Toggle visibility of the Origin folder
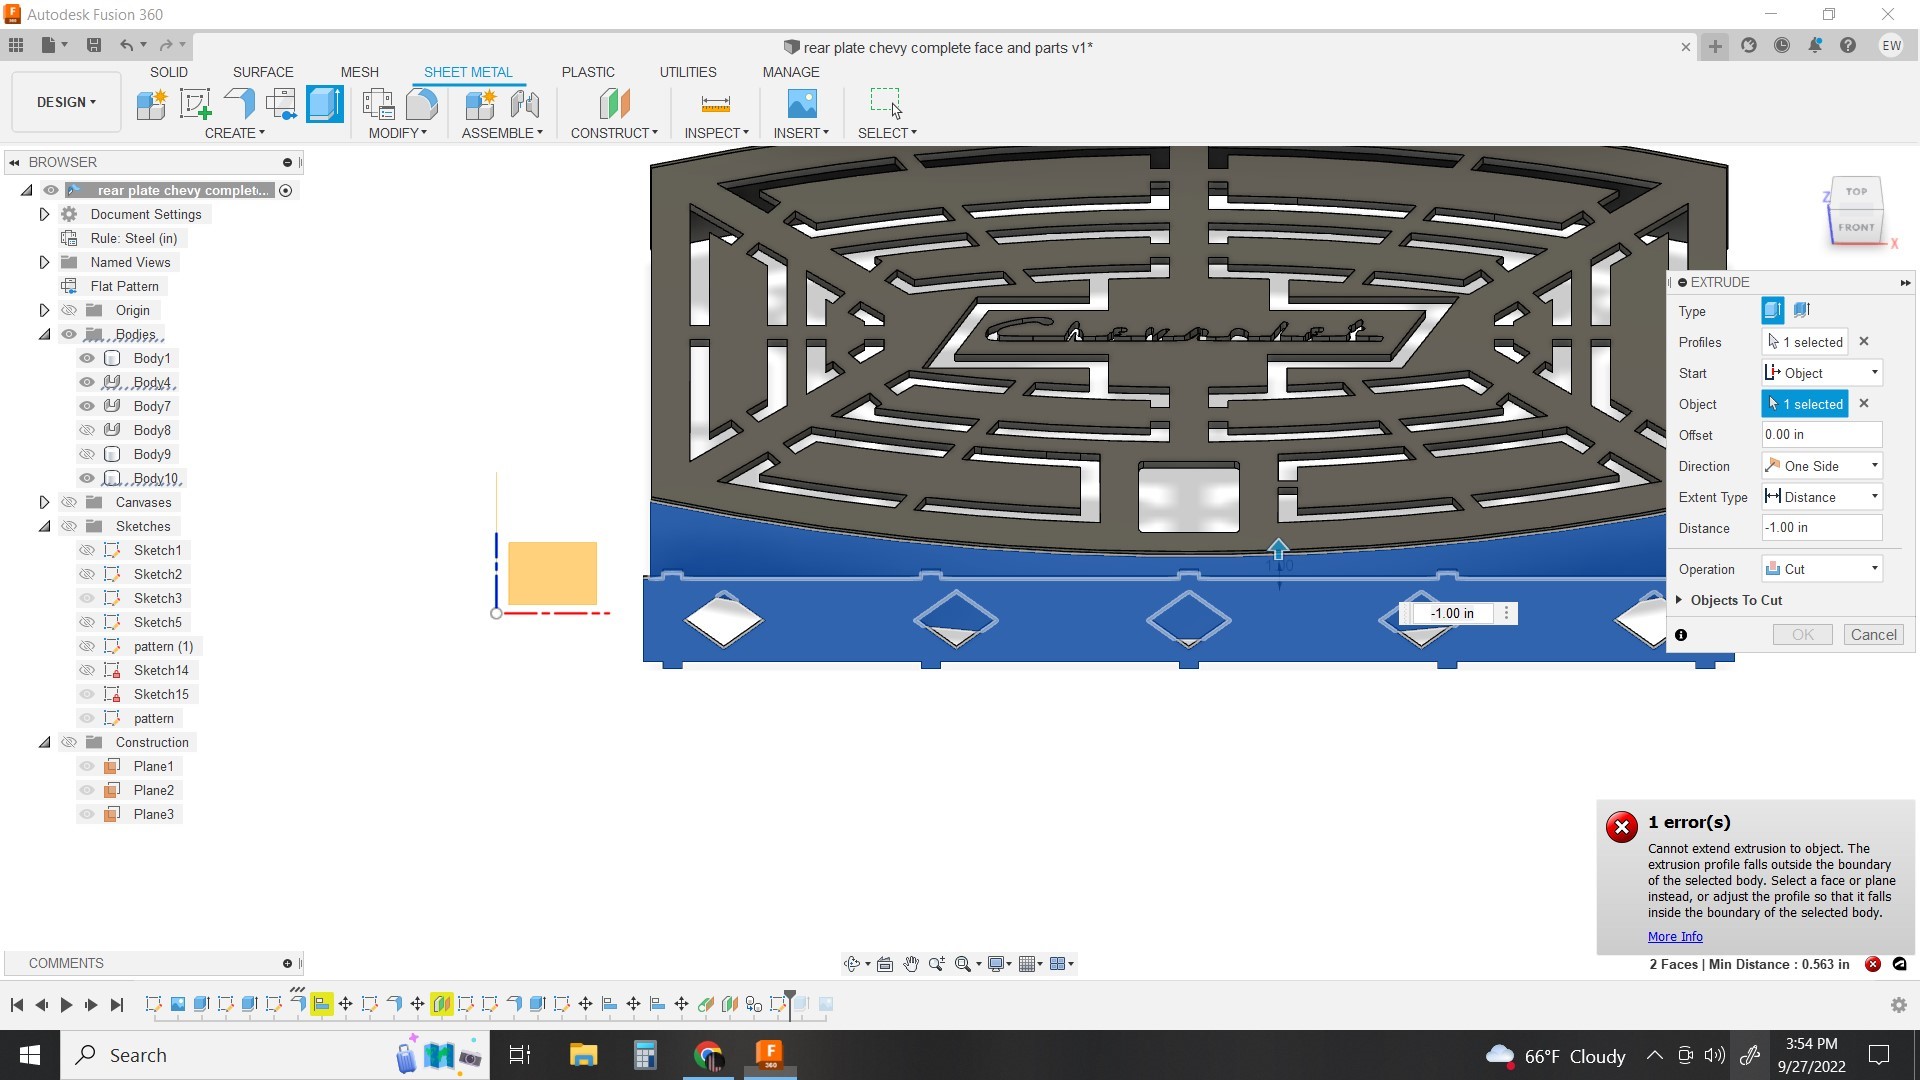1920x1080 pixels. (69, 310)
